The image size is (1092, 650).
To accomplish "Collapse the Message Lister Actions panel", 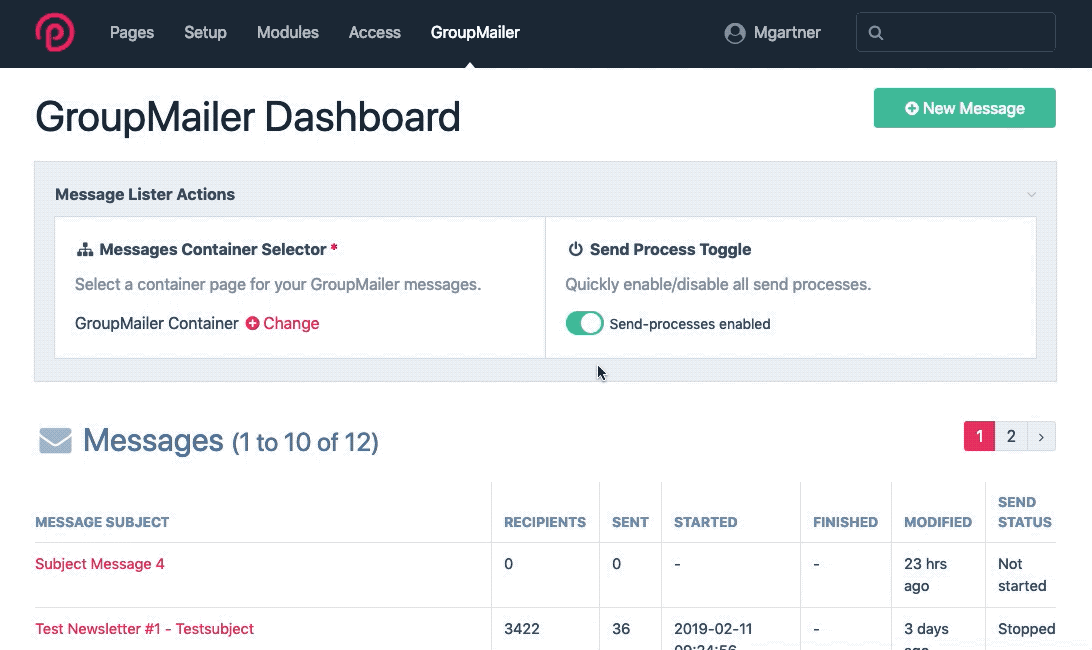I will pos(1031,195).
